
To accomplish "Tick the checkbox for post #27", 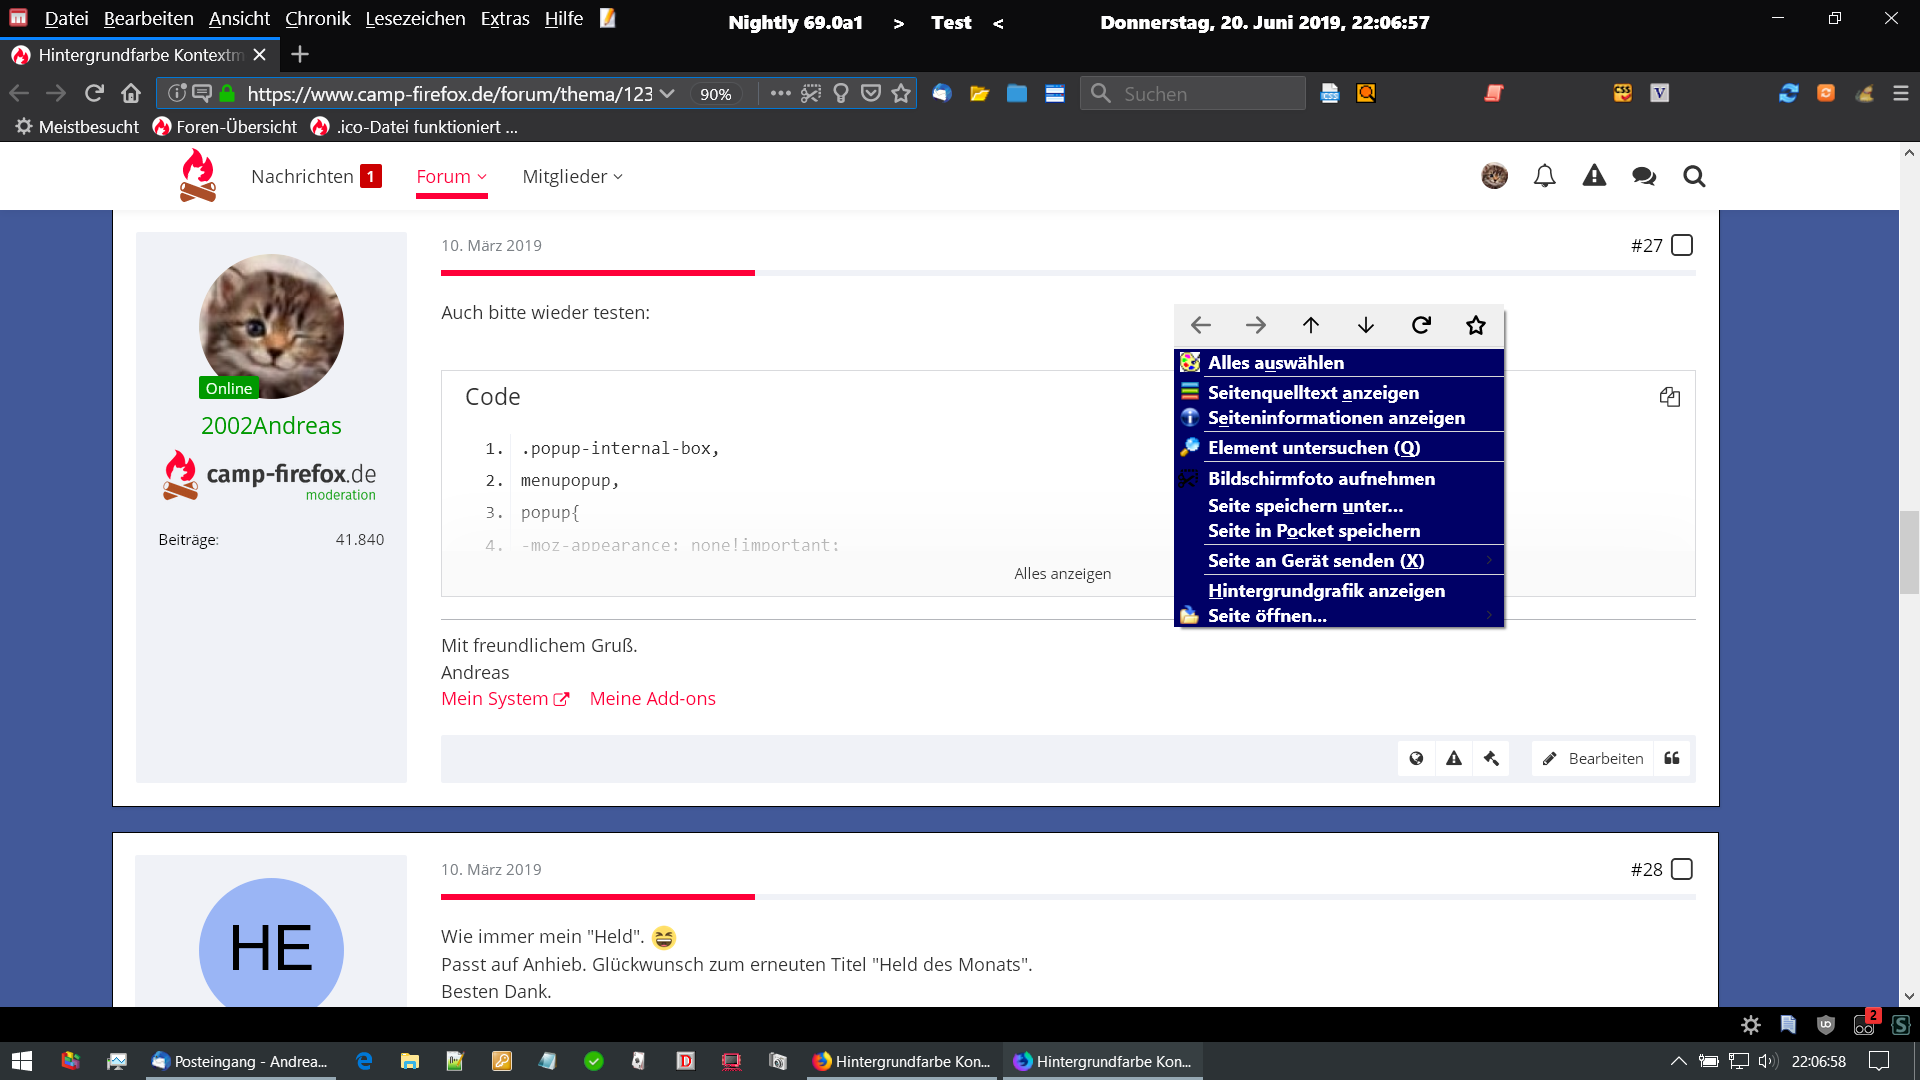I will 1682,245.
